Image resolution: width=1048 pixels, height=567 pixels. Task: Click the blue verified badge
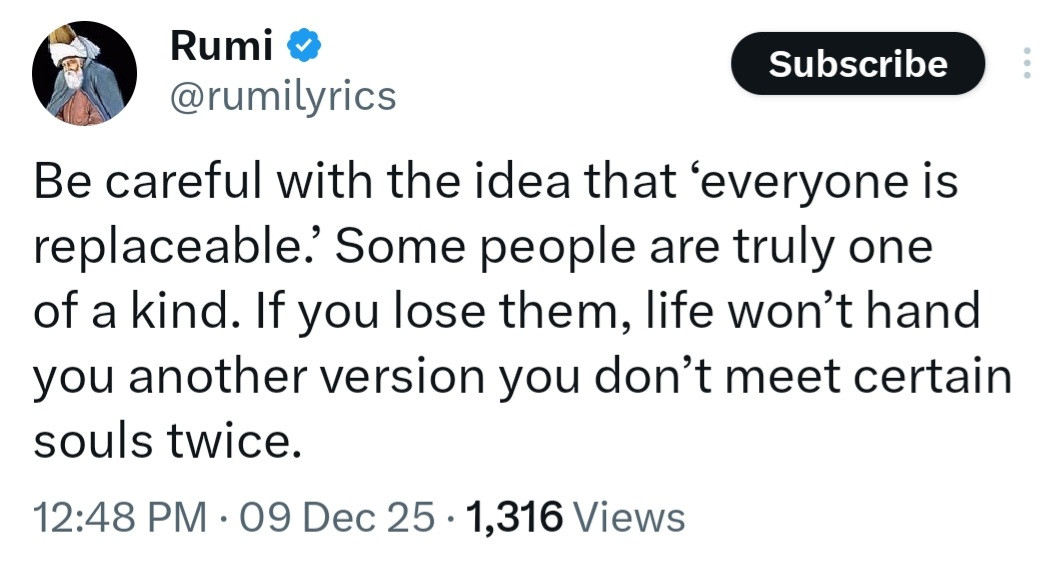(302, 45)
